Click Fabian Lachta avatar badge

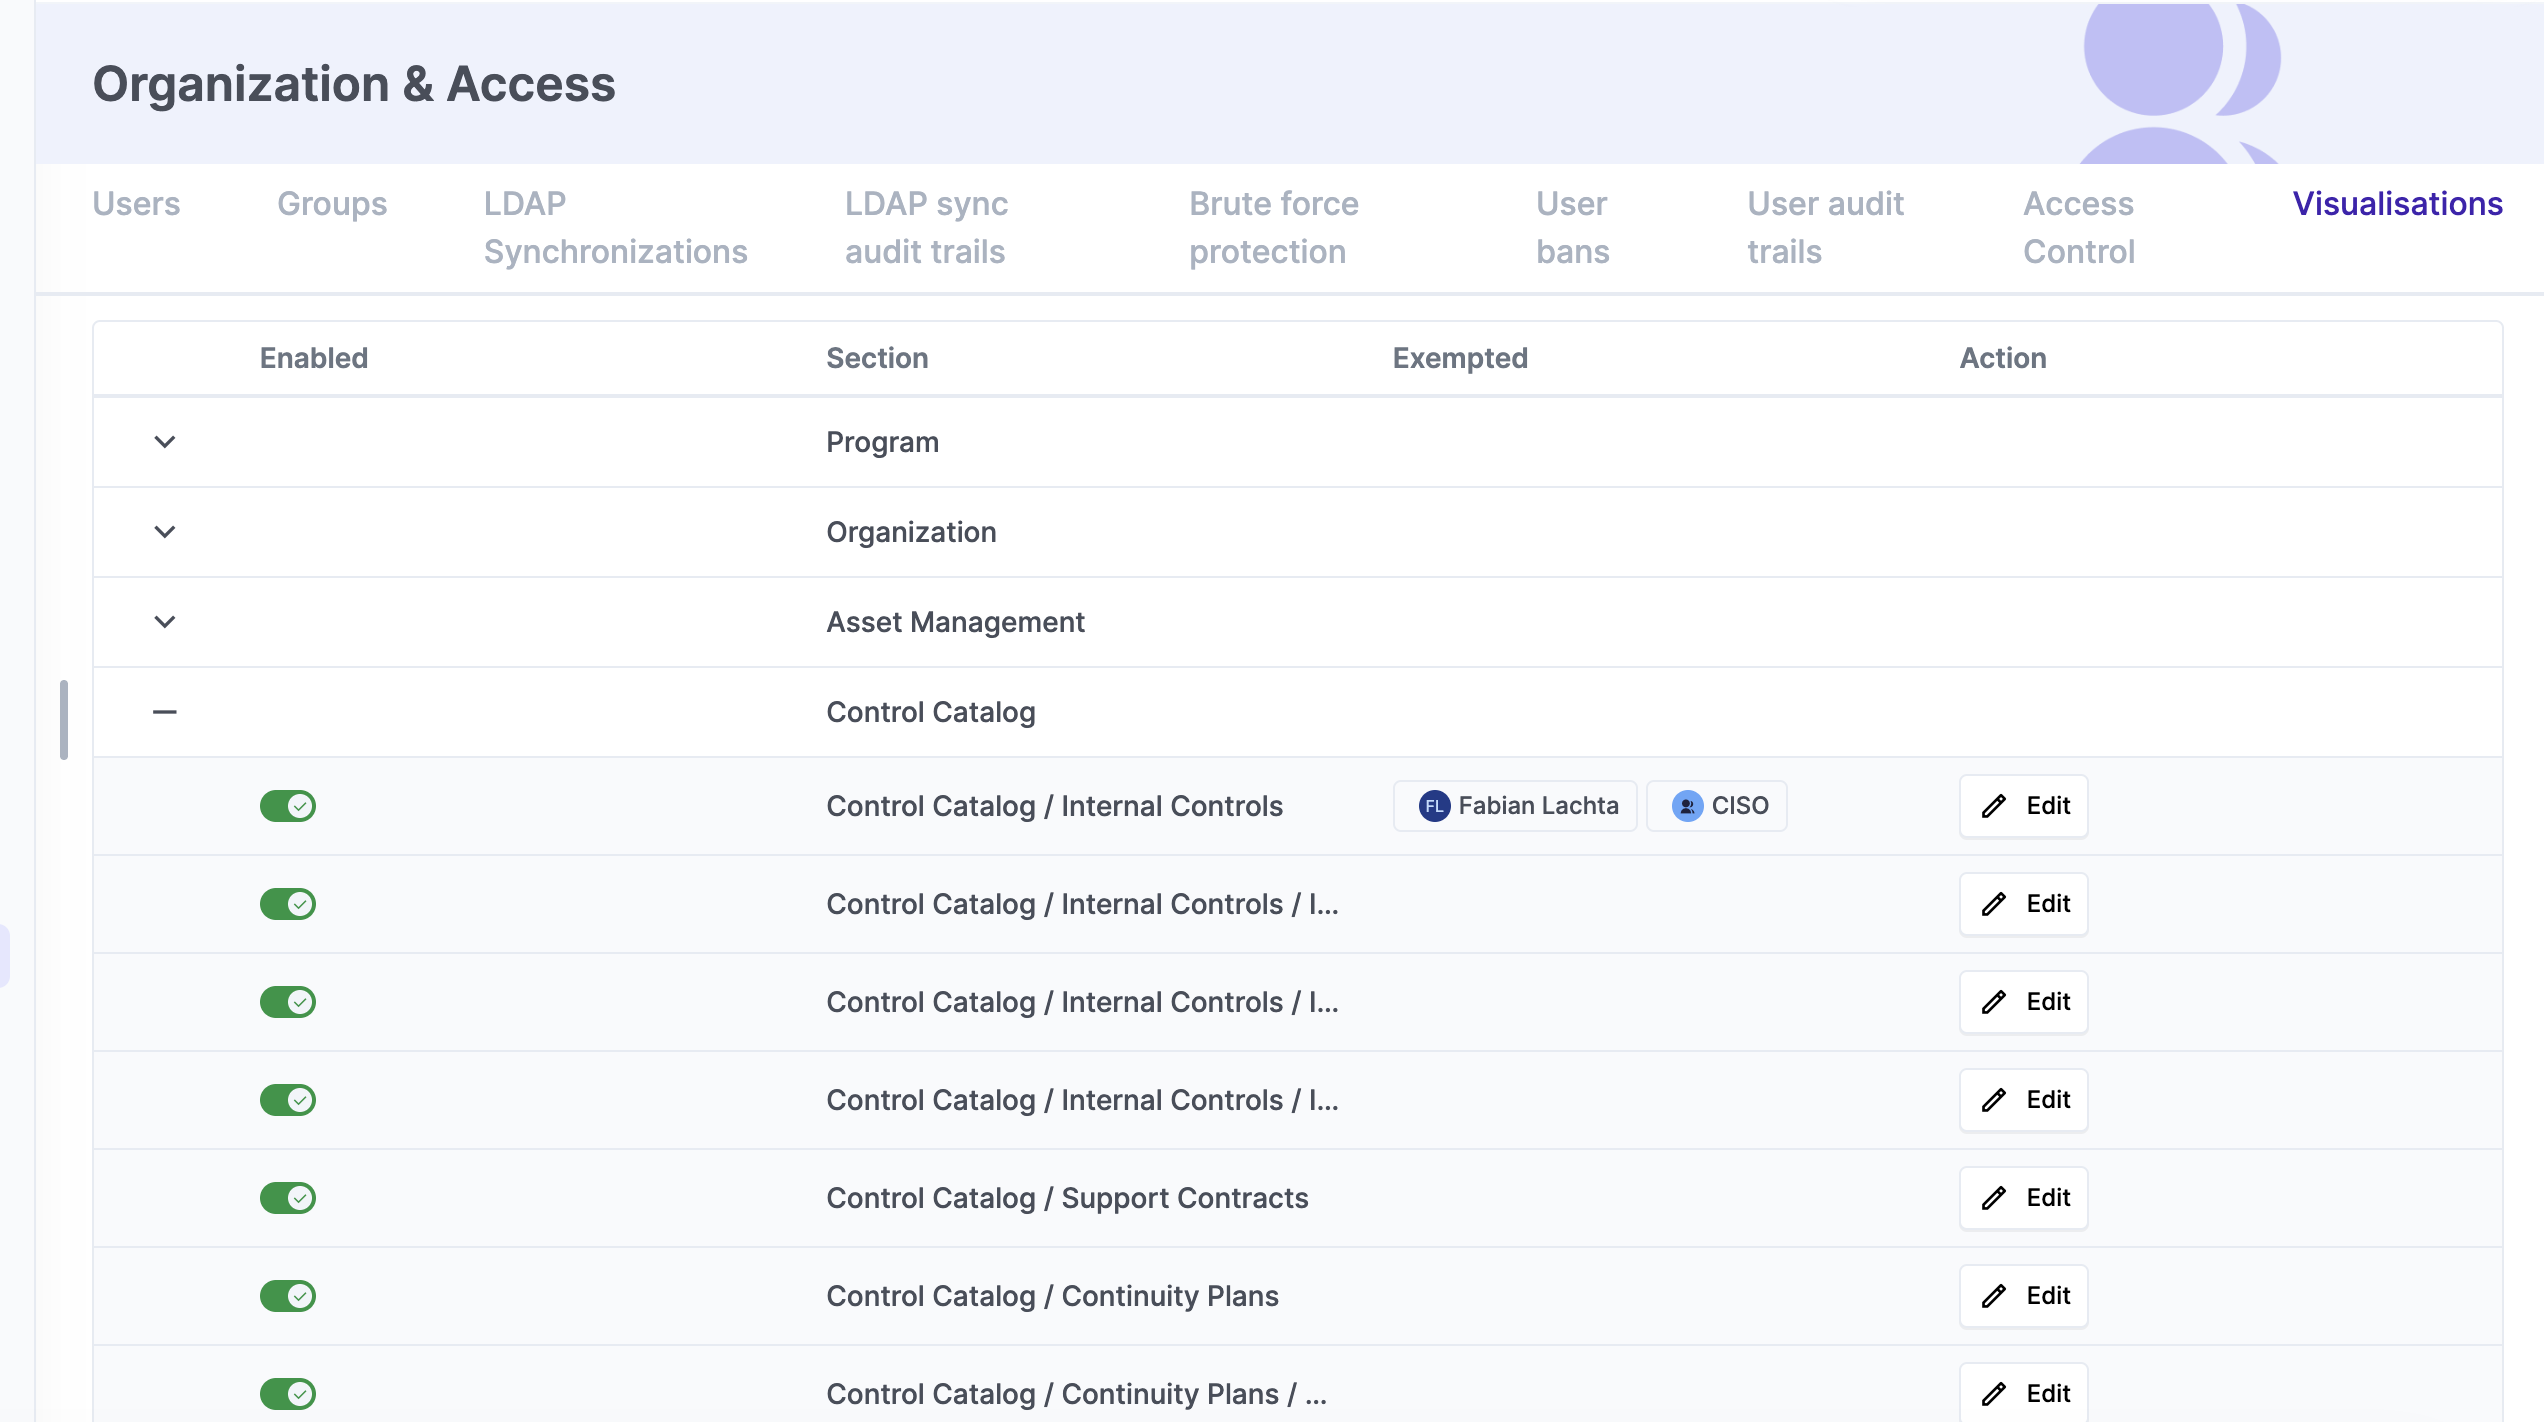1434,806
